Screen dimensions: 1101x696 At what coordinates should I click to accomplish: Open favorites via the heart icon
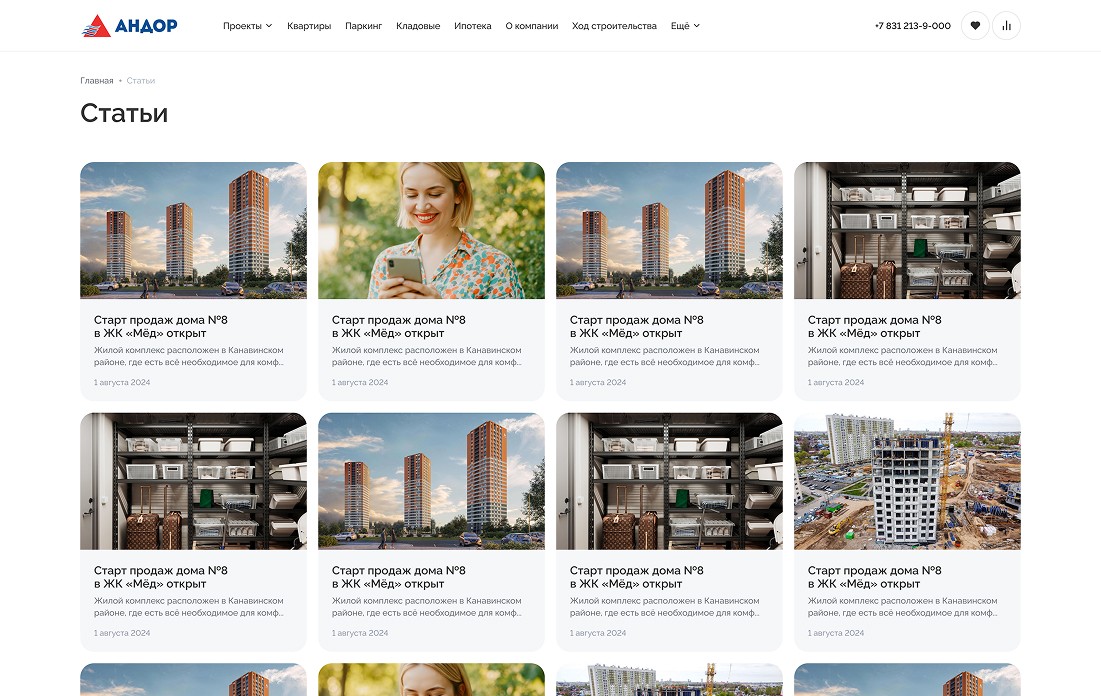click(975, 26)
